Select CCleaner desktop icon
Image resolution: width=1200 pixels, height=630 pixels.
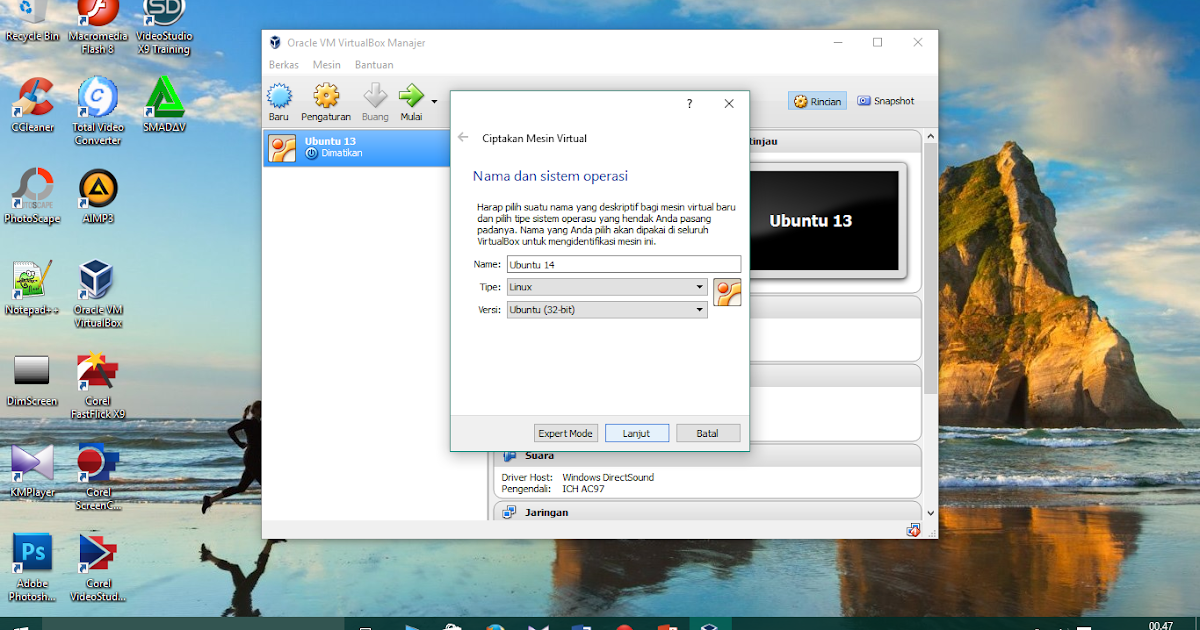(x=33, y=105)
